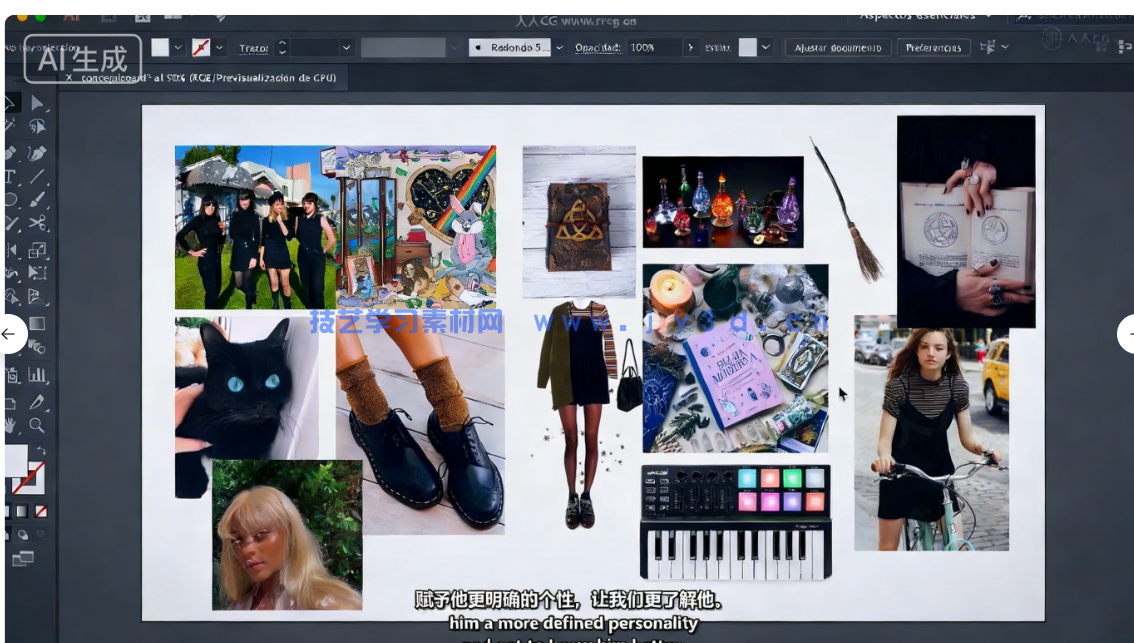Select the Hand tool
Image resolution: width=1134 pixels, height=643 pixels.
(x=11, y=426)
